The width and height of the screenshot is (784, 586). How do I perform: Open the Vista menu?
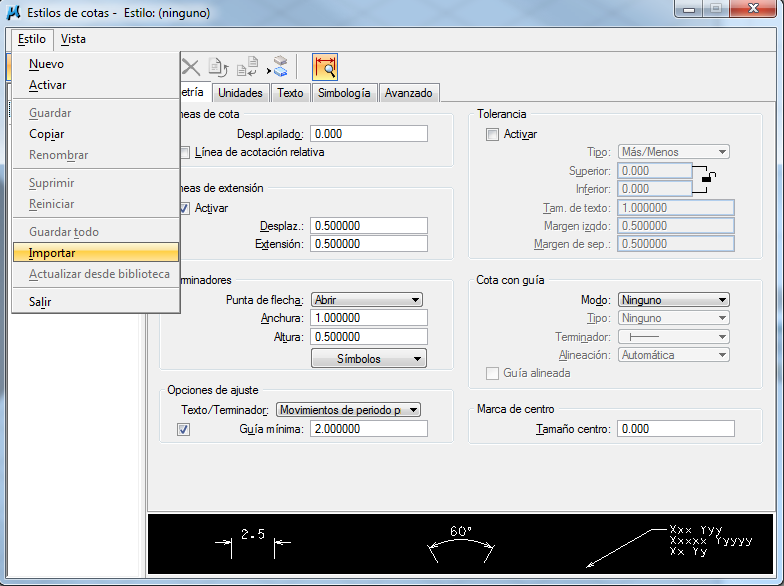coord(73,39)
